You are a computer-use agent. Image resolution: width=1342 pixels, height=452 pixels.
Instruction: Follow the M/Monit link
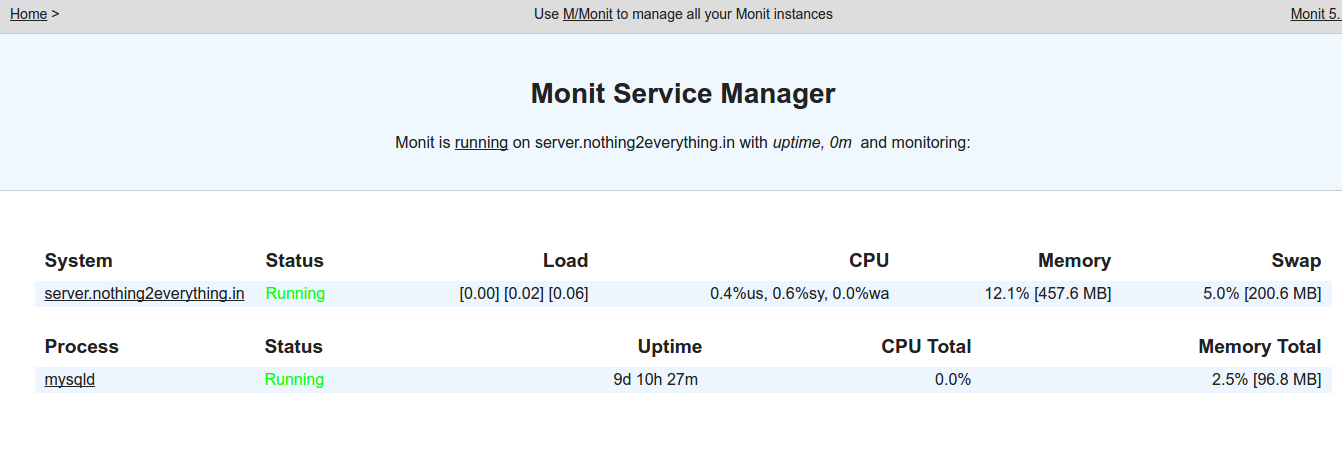tap(588, 14)
